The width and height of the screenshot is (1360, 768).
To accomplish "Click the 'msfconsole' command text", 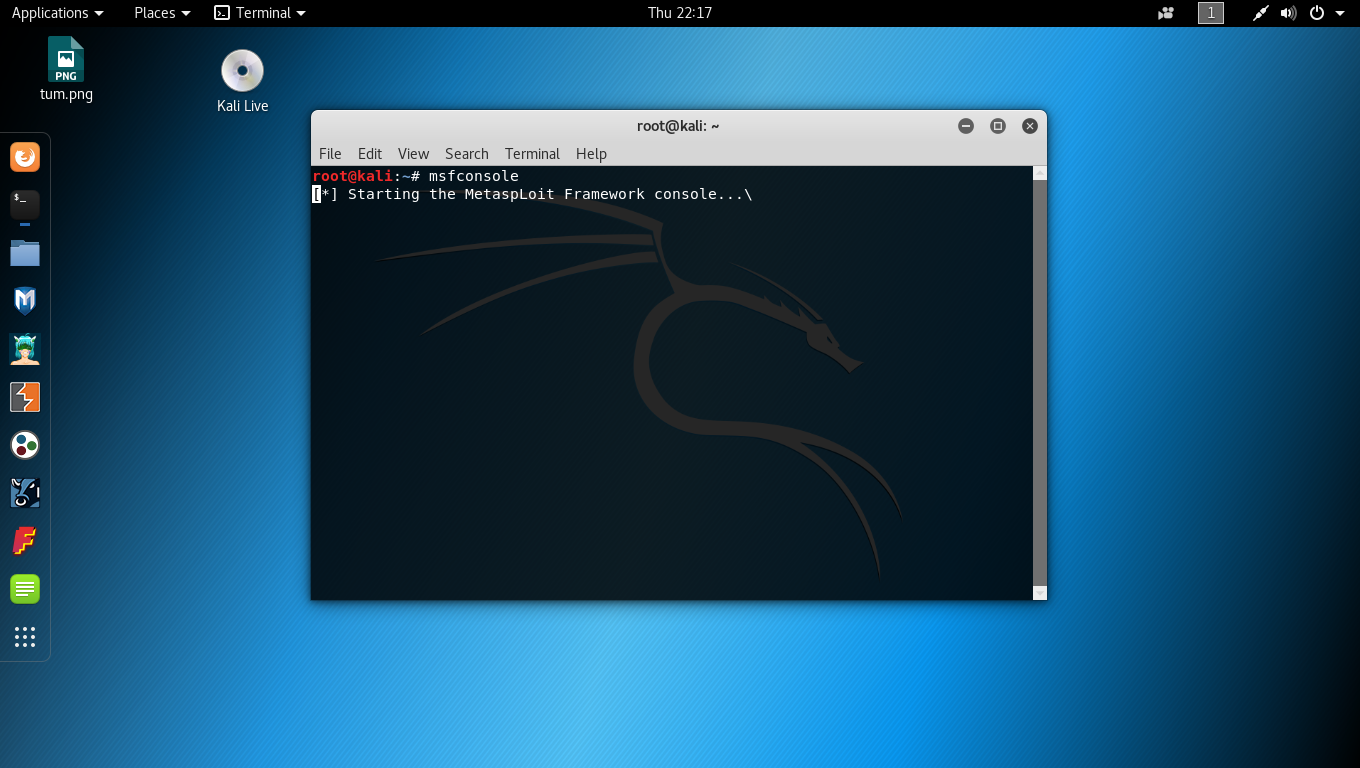I will [x=474, y=177].
